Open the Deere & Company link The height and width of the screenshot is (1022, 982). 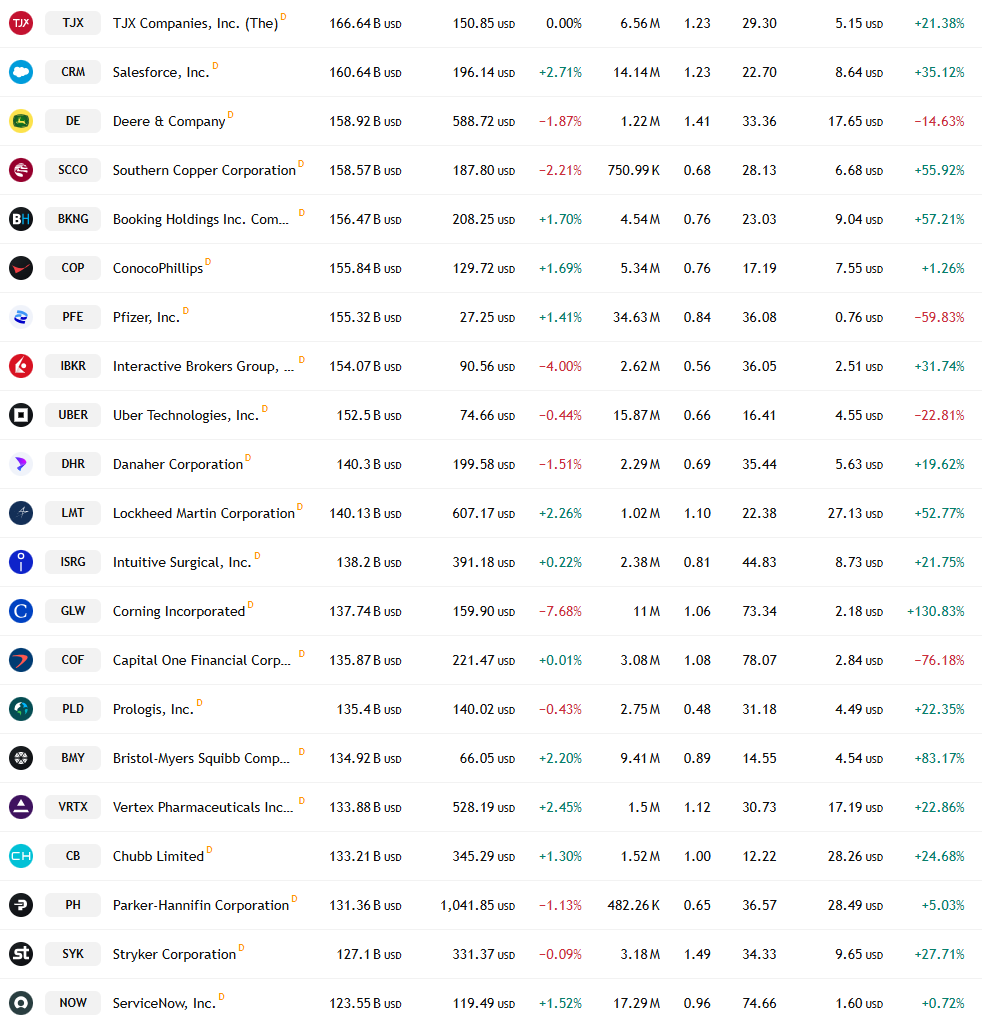coord(169,121)
